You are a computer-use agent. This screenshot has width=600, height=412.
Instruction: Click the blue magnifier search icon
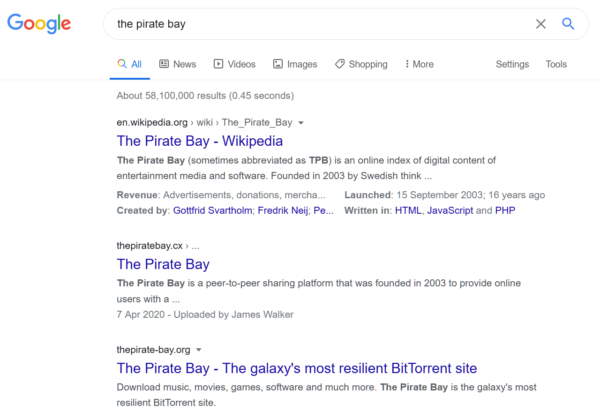tap(568, 24)
